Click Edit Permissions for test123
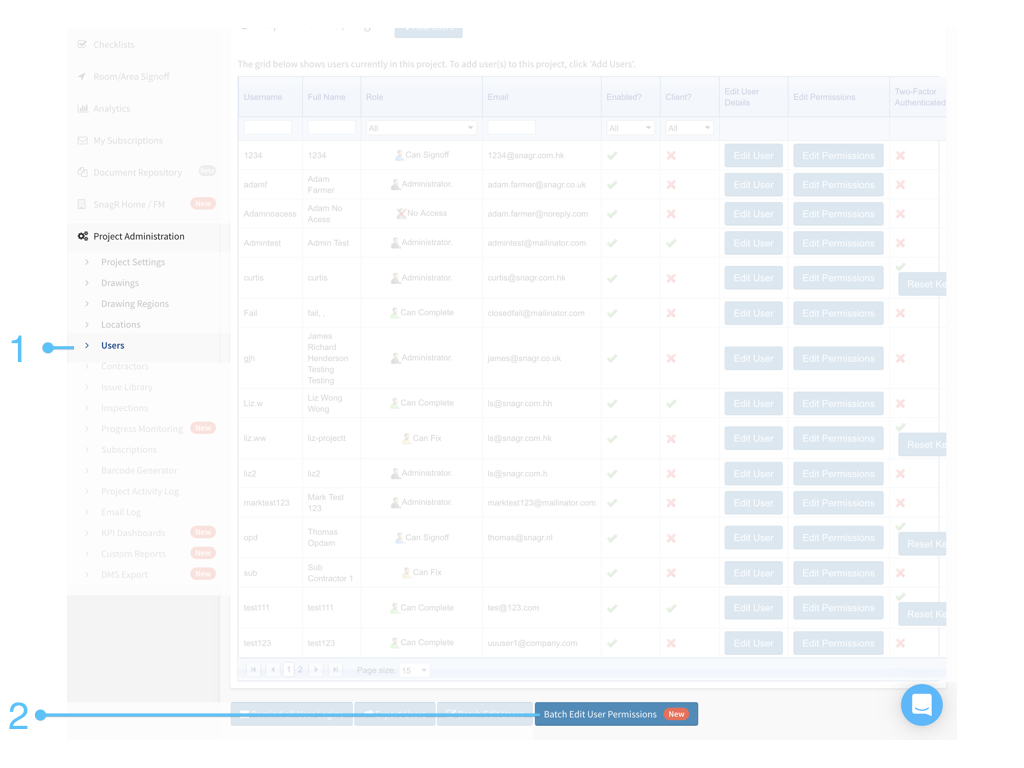Screen dimensions: 1024x768 (838, 643)
